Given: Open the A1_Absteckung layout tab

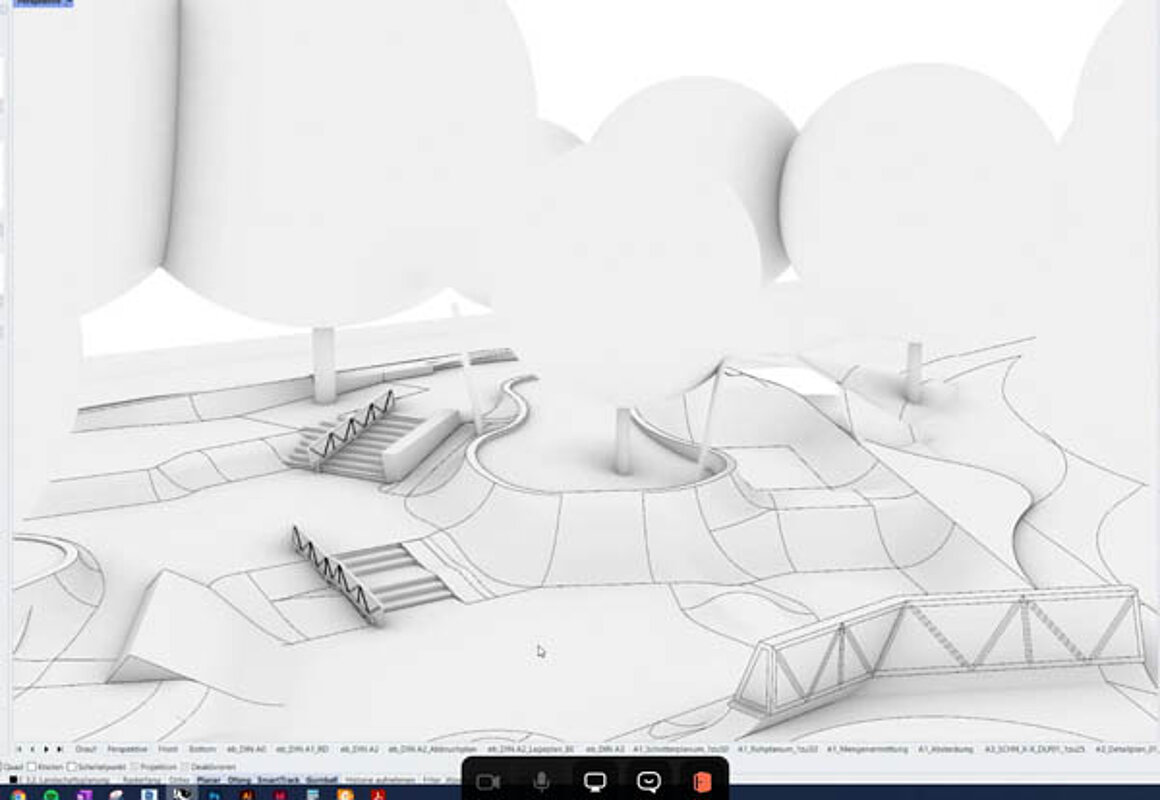Looking at the screenshot, I should (945, 750).
